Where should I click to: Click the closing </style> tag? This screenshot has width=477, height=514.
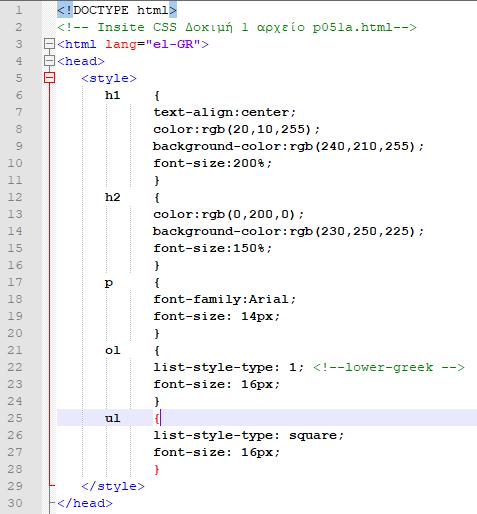pyautogui.click(x=113, y=486)
